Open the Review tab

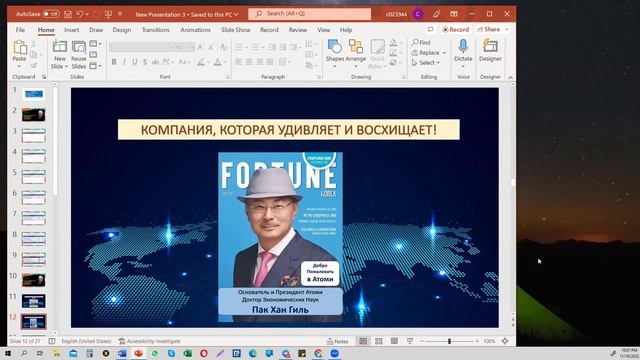click(298, 30)
